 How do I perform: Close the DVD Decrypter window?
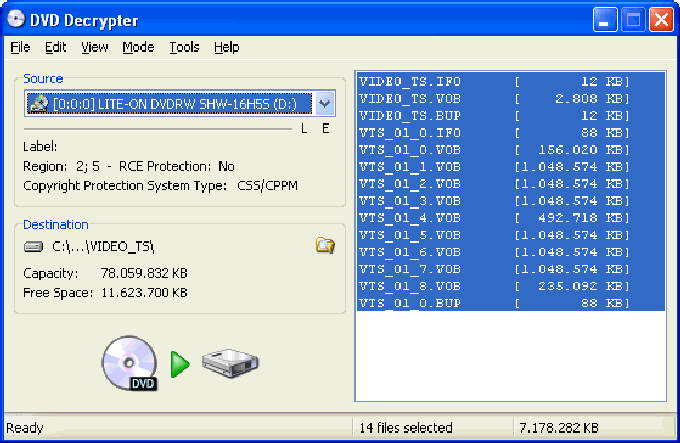[x=661, y=20]
